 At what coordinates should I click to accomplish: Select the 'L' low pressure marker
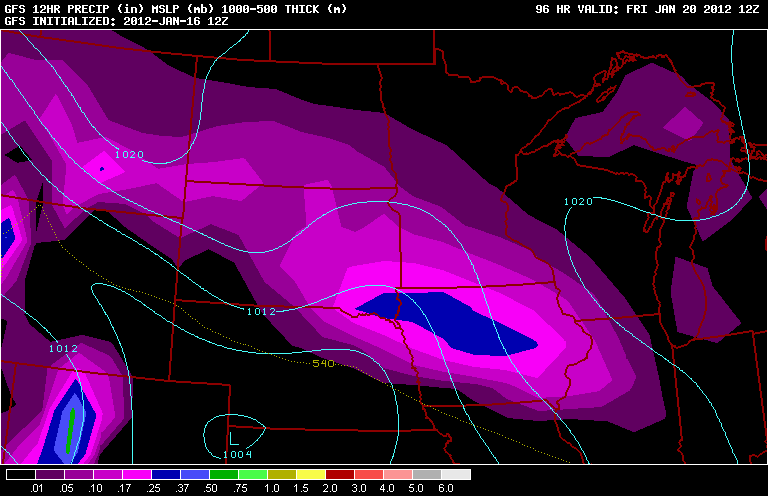coord(233,438)
